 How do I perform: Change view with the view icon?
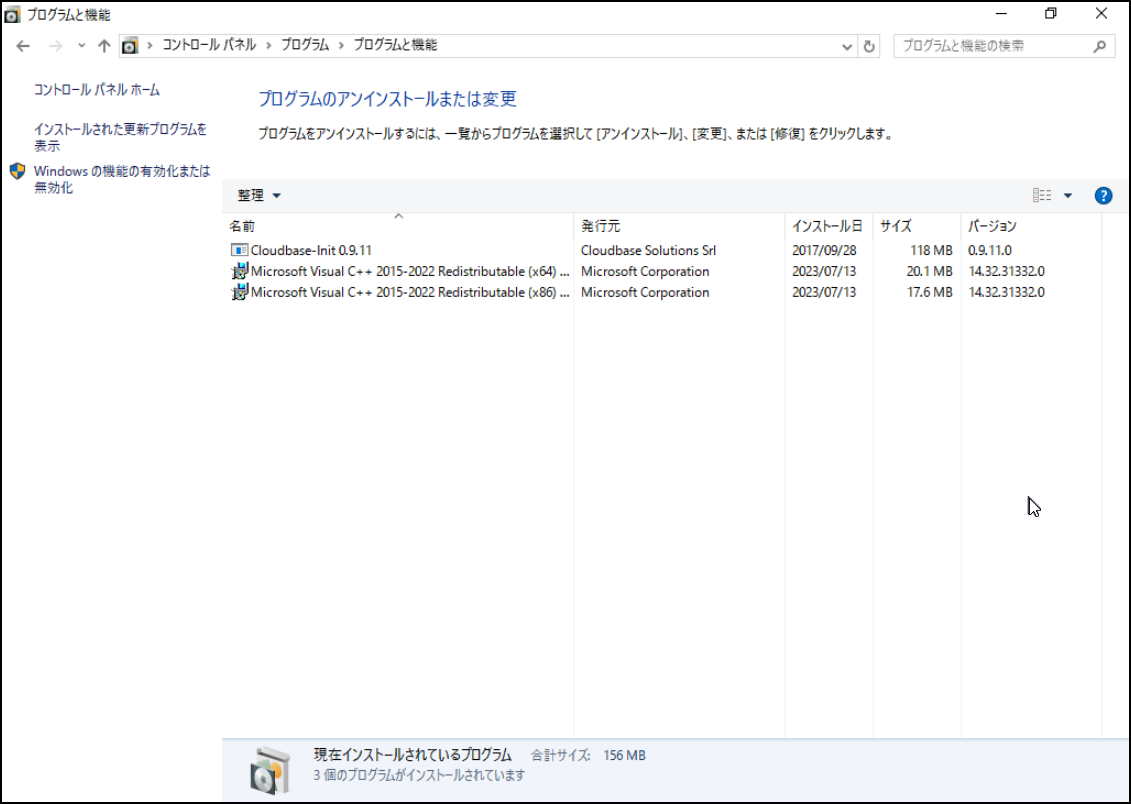[1042, 195]
